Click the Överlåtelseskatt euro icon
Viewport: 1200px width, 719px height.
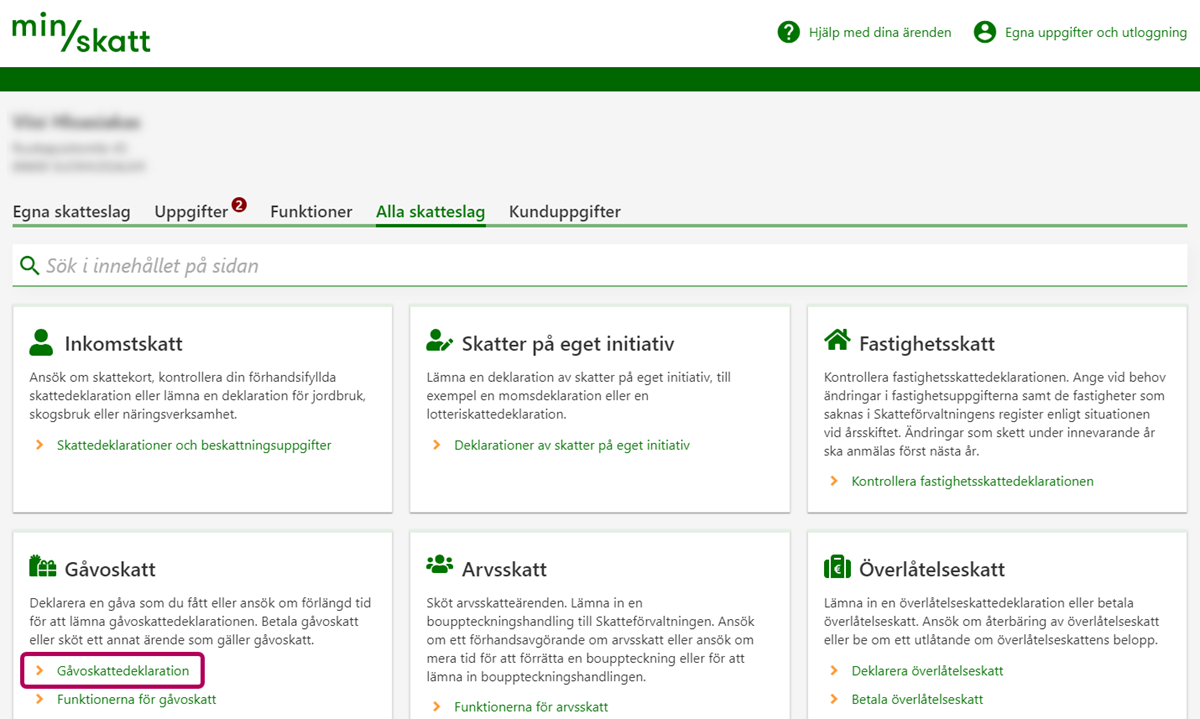pos(837,568)
